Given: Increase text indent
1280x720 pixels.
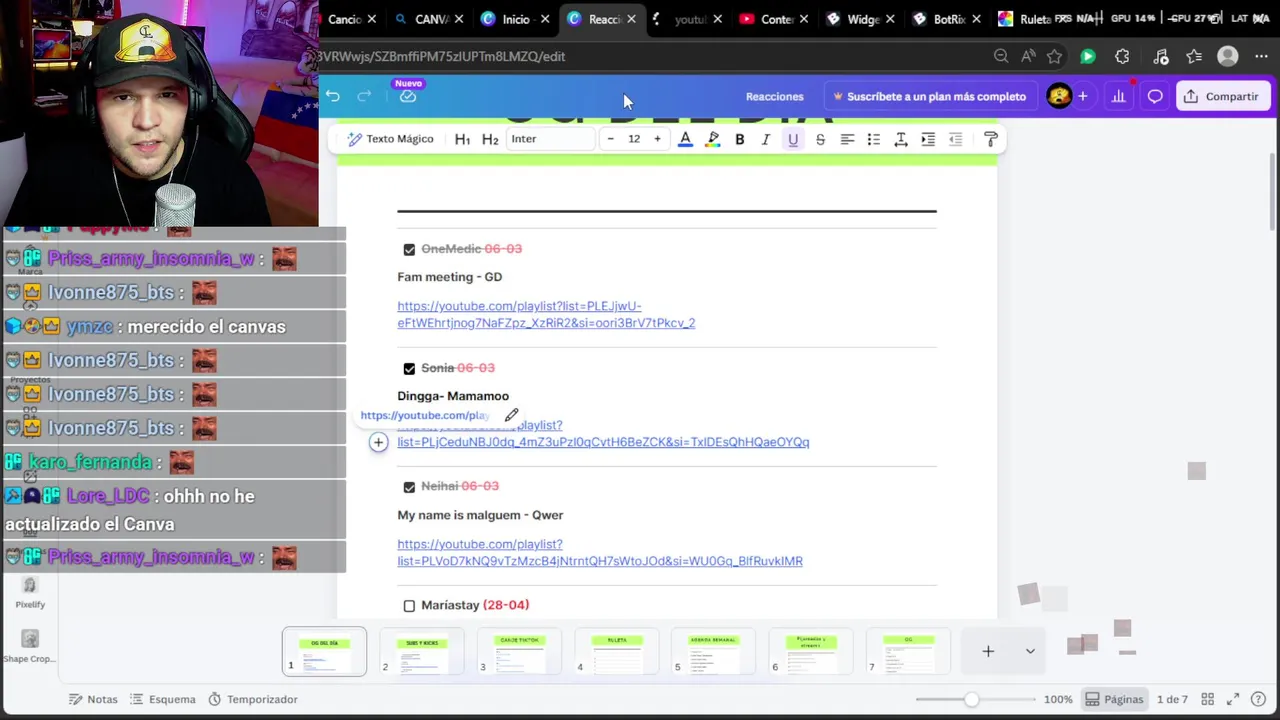Looking at the screenshot, I should click(x=928, y=139).
